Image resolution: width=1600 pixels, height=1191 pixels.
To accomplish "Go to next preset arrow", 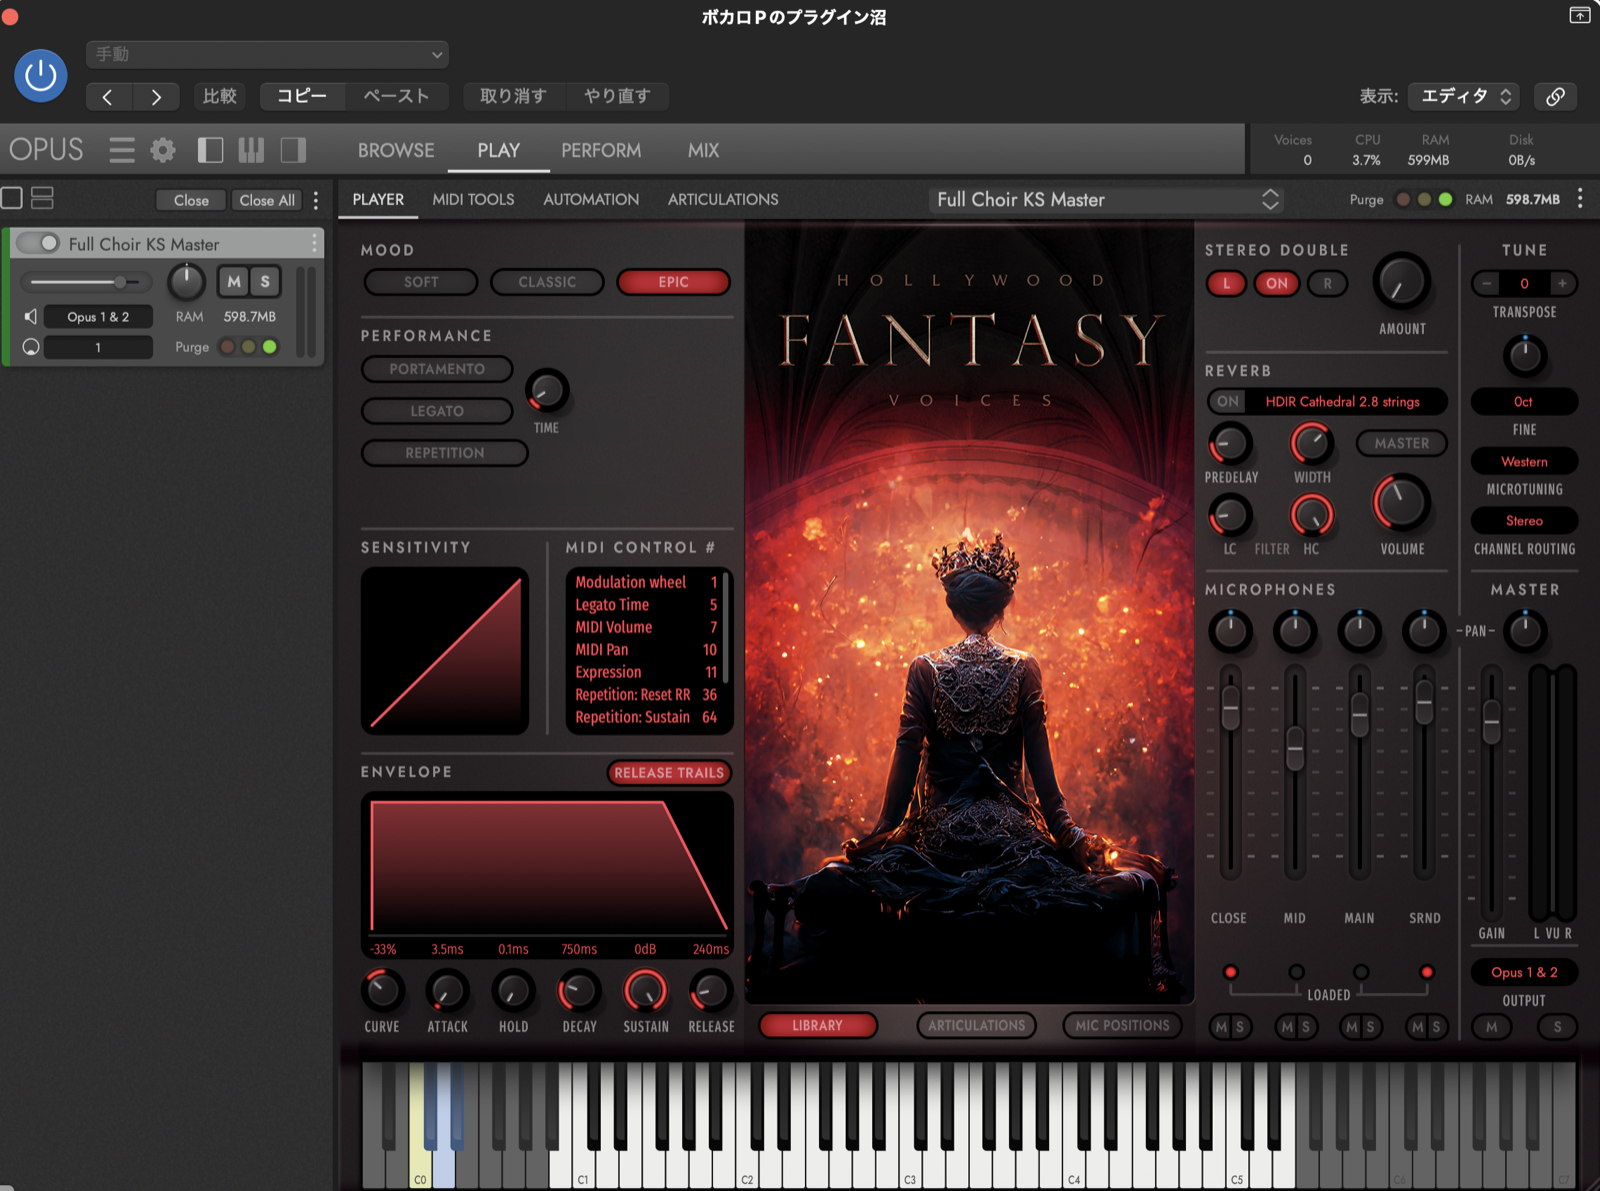I will click(x=155, y=96).
